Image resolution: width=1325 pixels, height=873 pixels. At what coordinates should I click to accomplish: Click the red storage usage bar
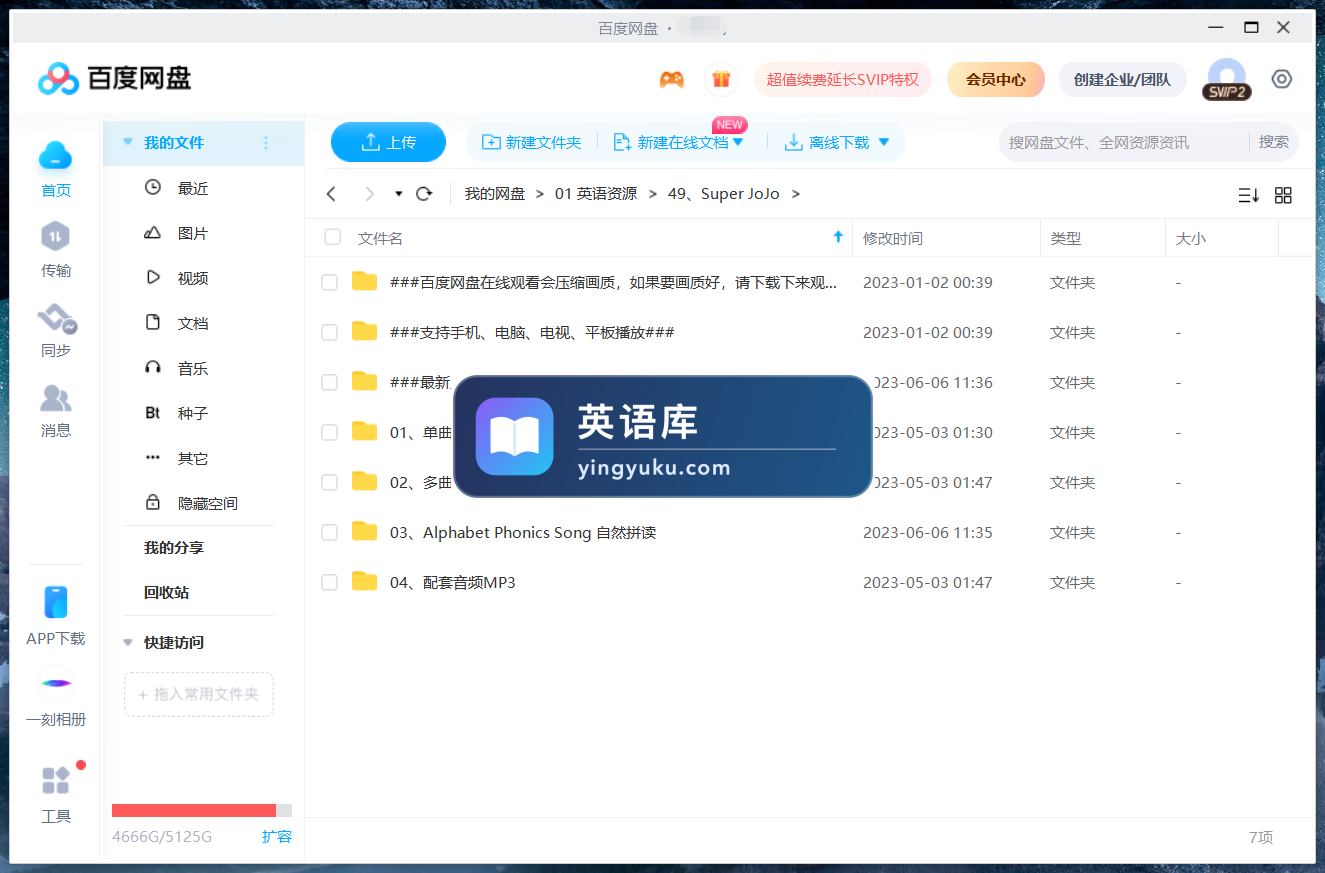click(194, 810)
